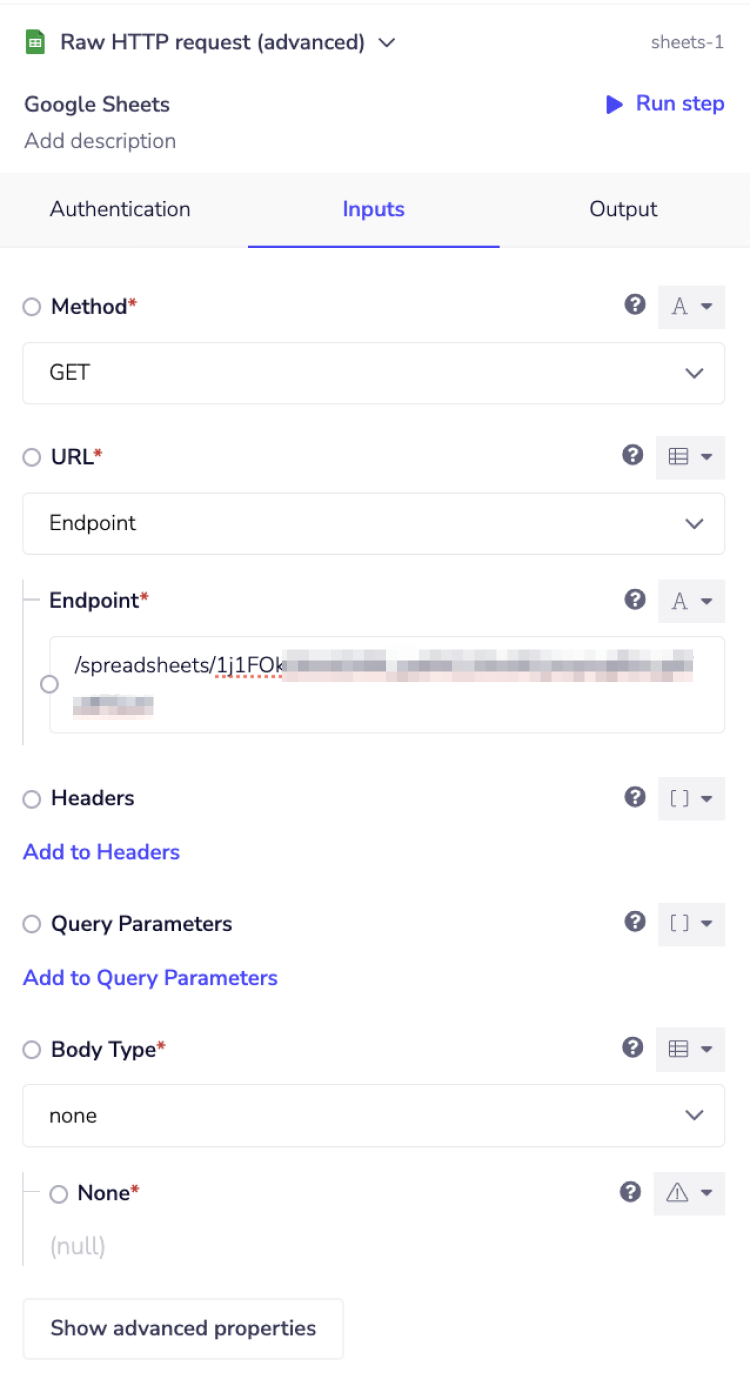Screen dimensions: 750x1376
Task: Open the warning type selector beside None
Action: tap(690, 1193)
